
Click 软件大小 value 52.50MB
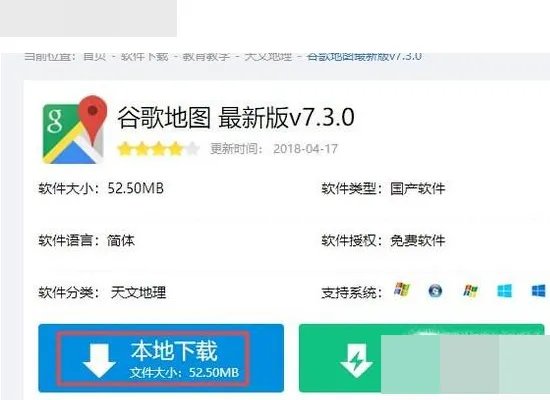tap(136, 188)
